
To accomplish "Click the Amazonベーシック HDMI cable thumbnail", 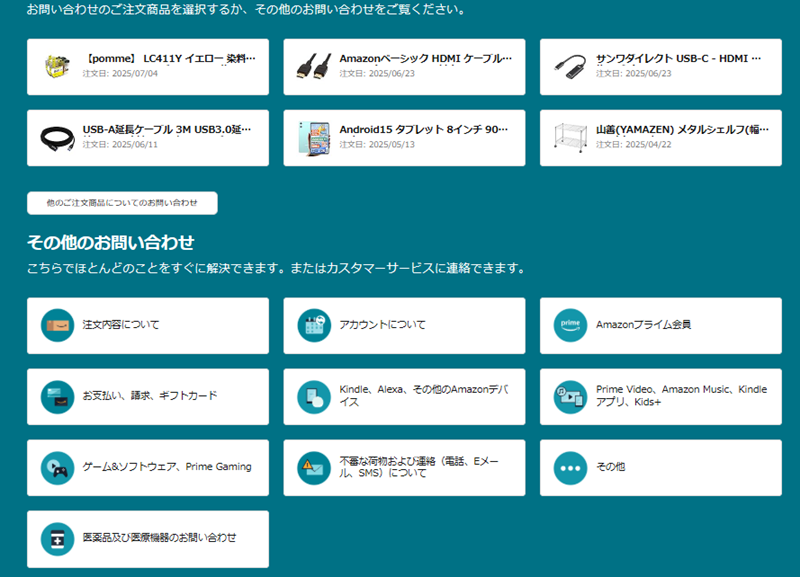I will [314, 67].
